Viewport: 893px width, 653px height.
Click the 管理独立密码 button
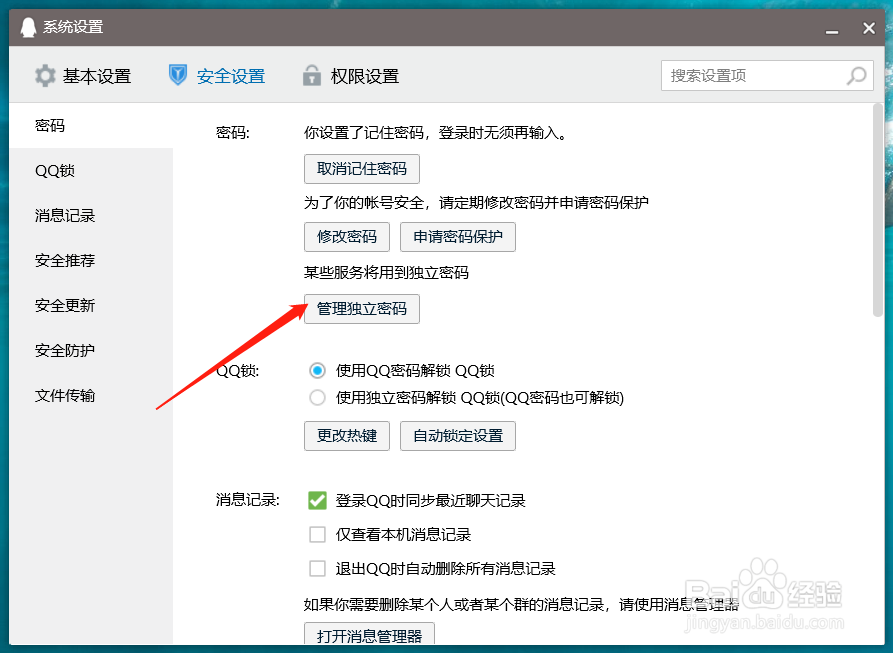click(x=362, y=309)
